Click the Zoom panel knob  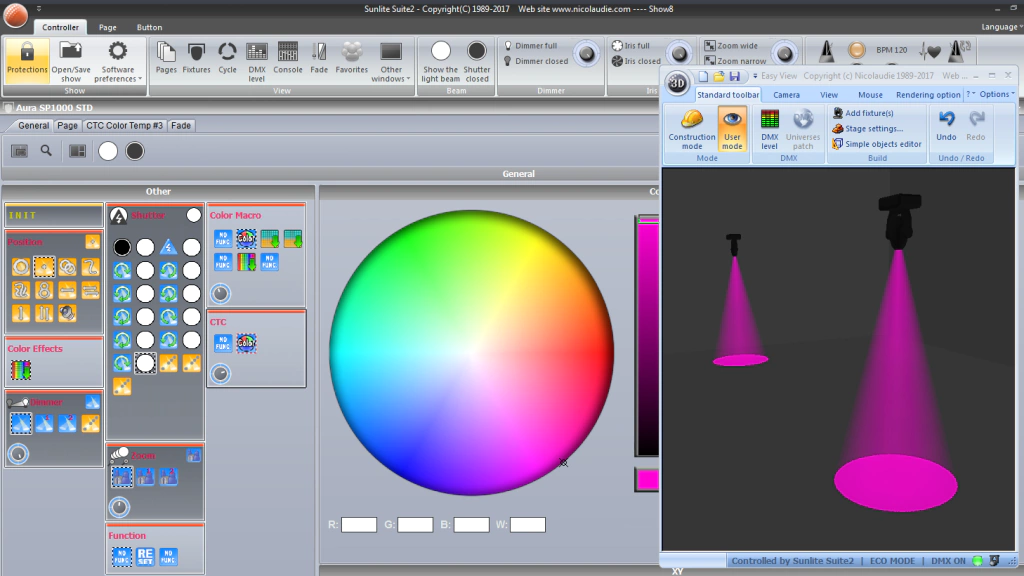pos(119,507)
